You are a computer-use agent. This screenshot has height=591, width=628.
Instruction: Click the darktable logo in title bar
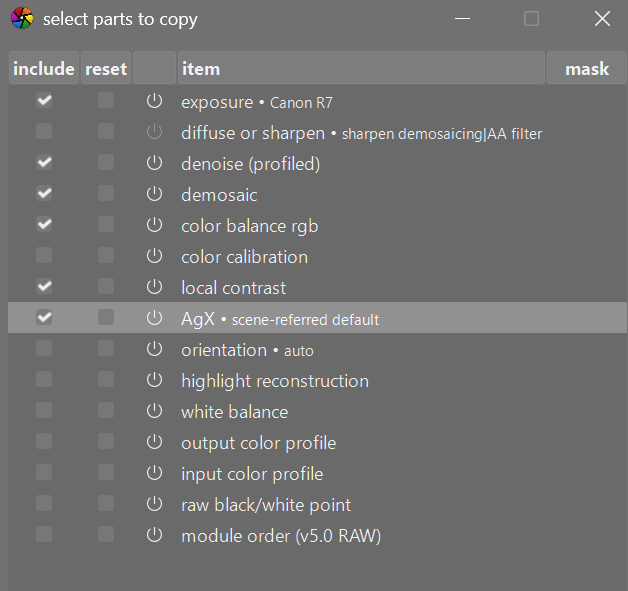(x=21, y=19)
